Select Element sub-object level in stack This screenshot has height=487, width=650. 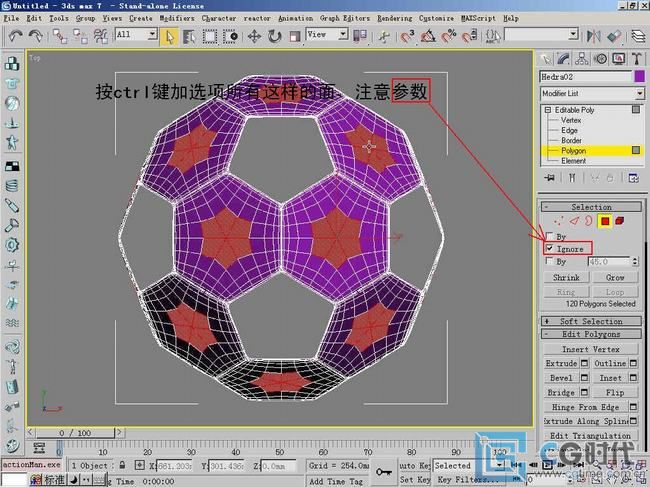pyautogui.click(x=573, y=161)
